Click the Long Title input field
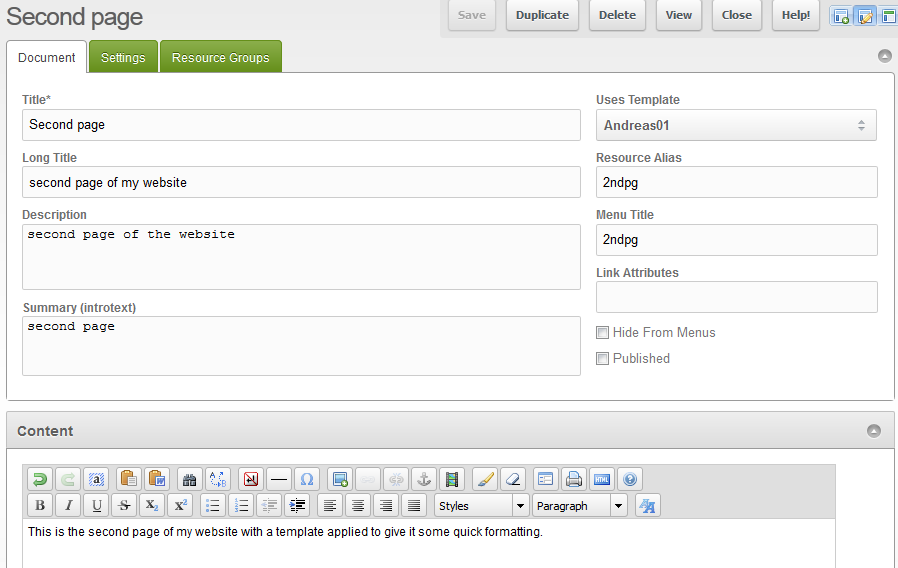 click(301, 182)
